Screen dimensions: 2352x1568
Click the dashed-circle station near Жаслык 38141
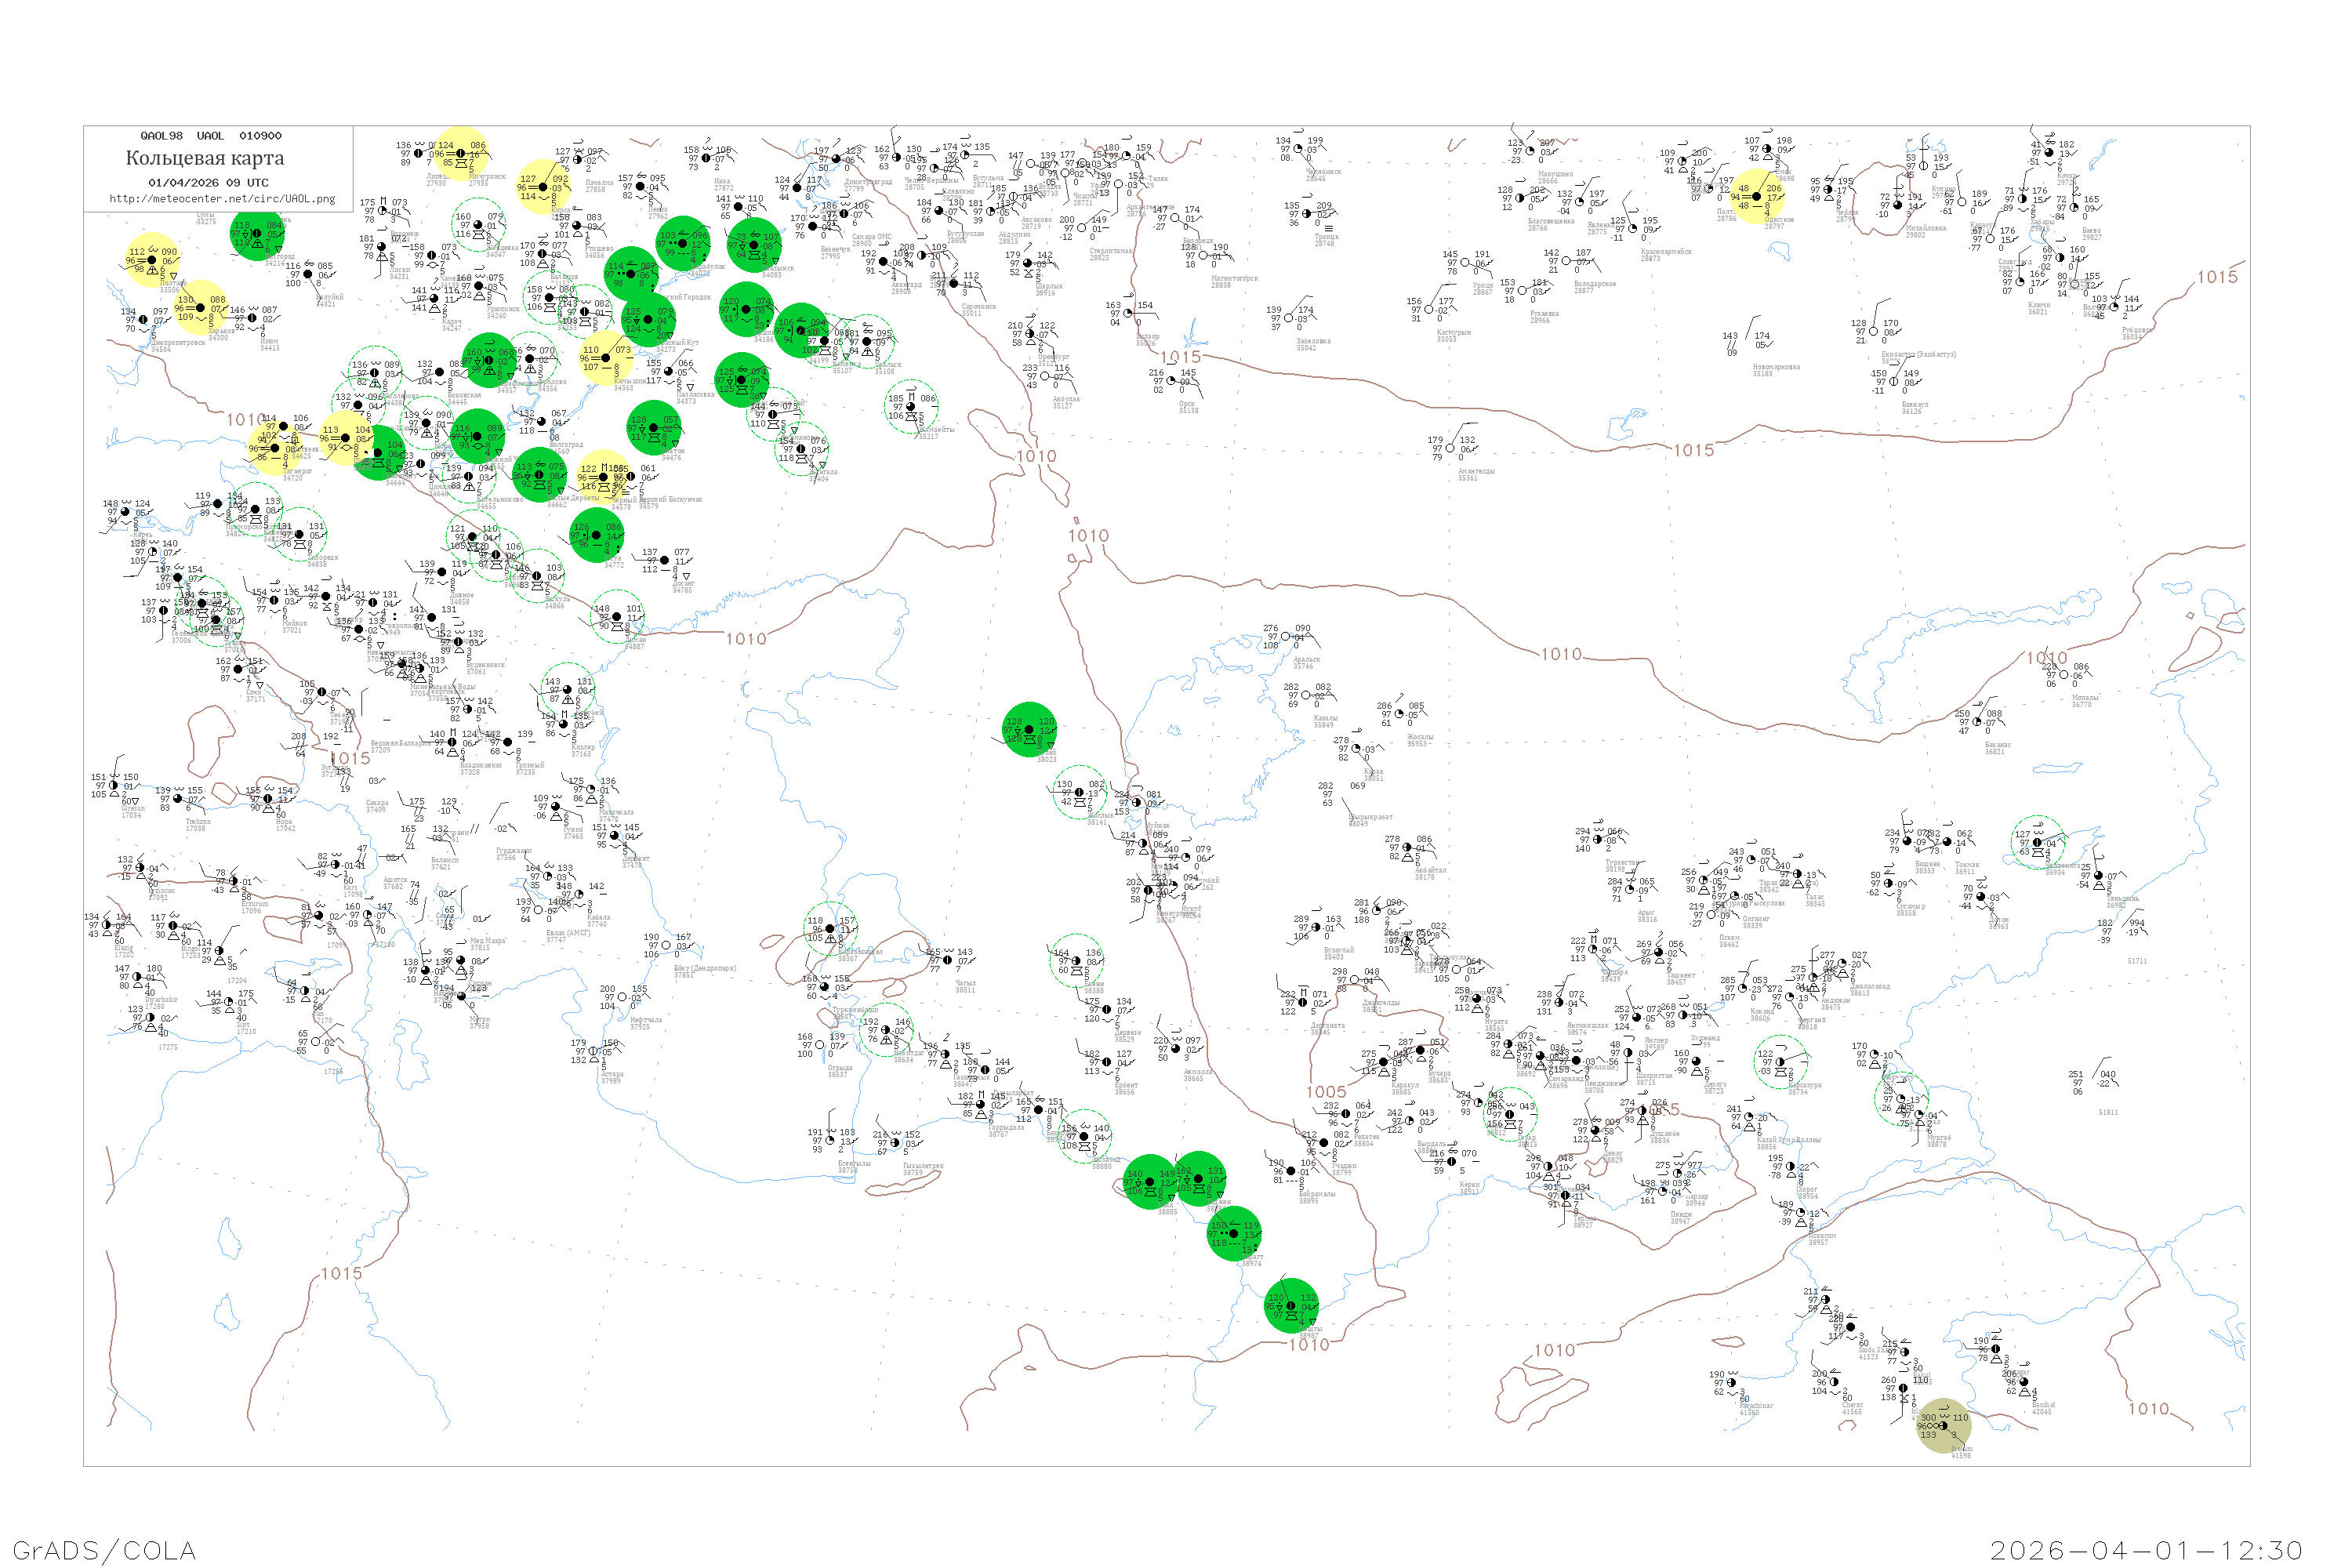(1079, 793)
